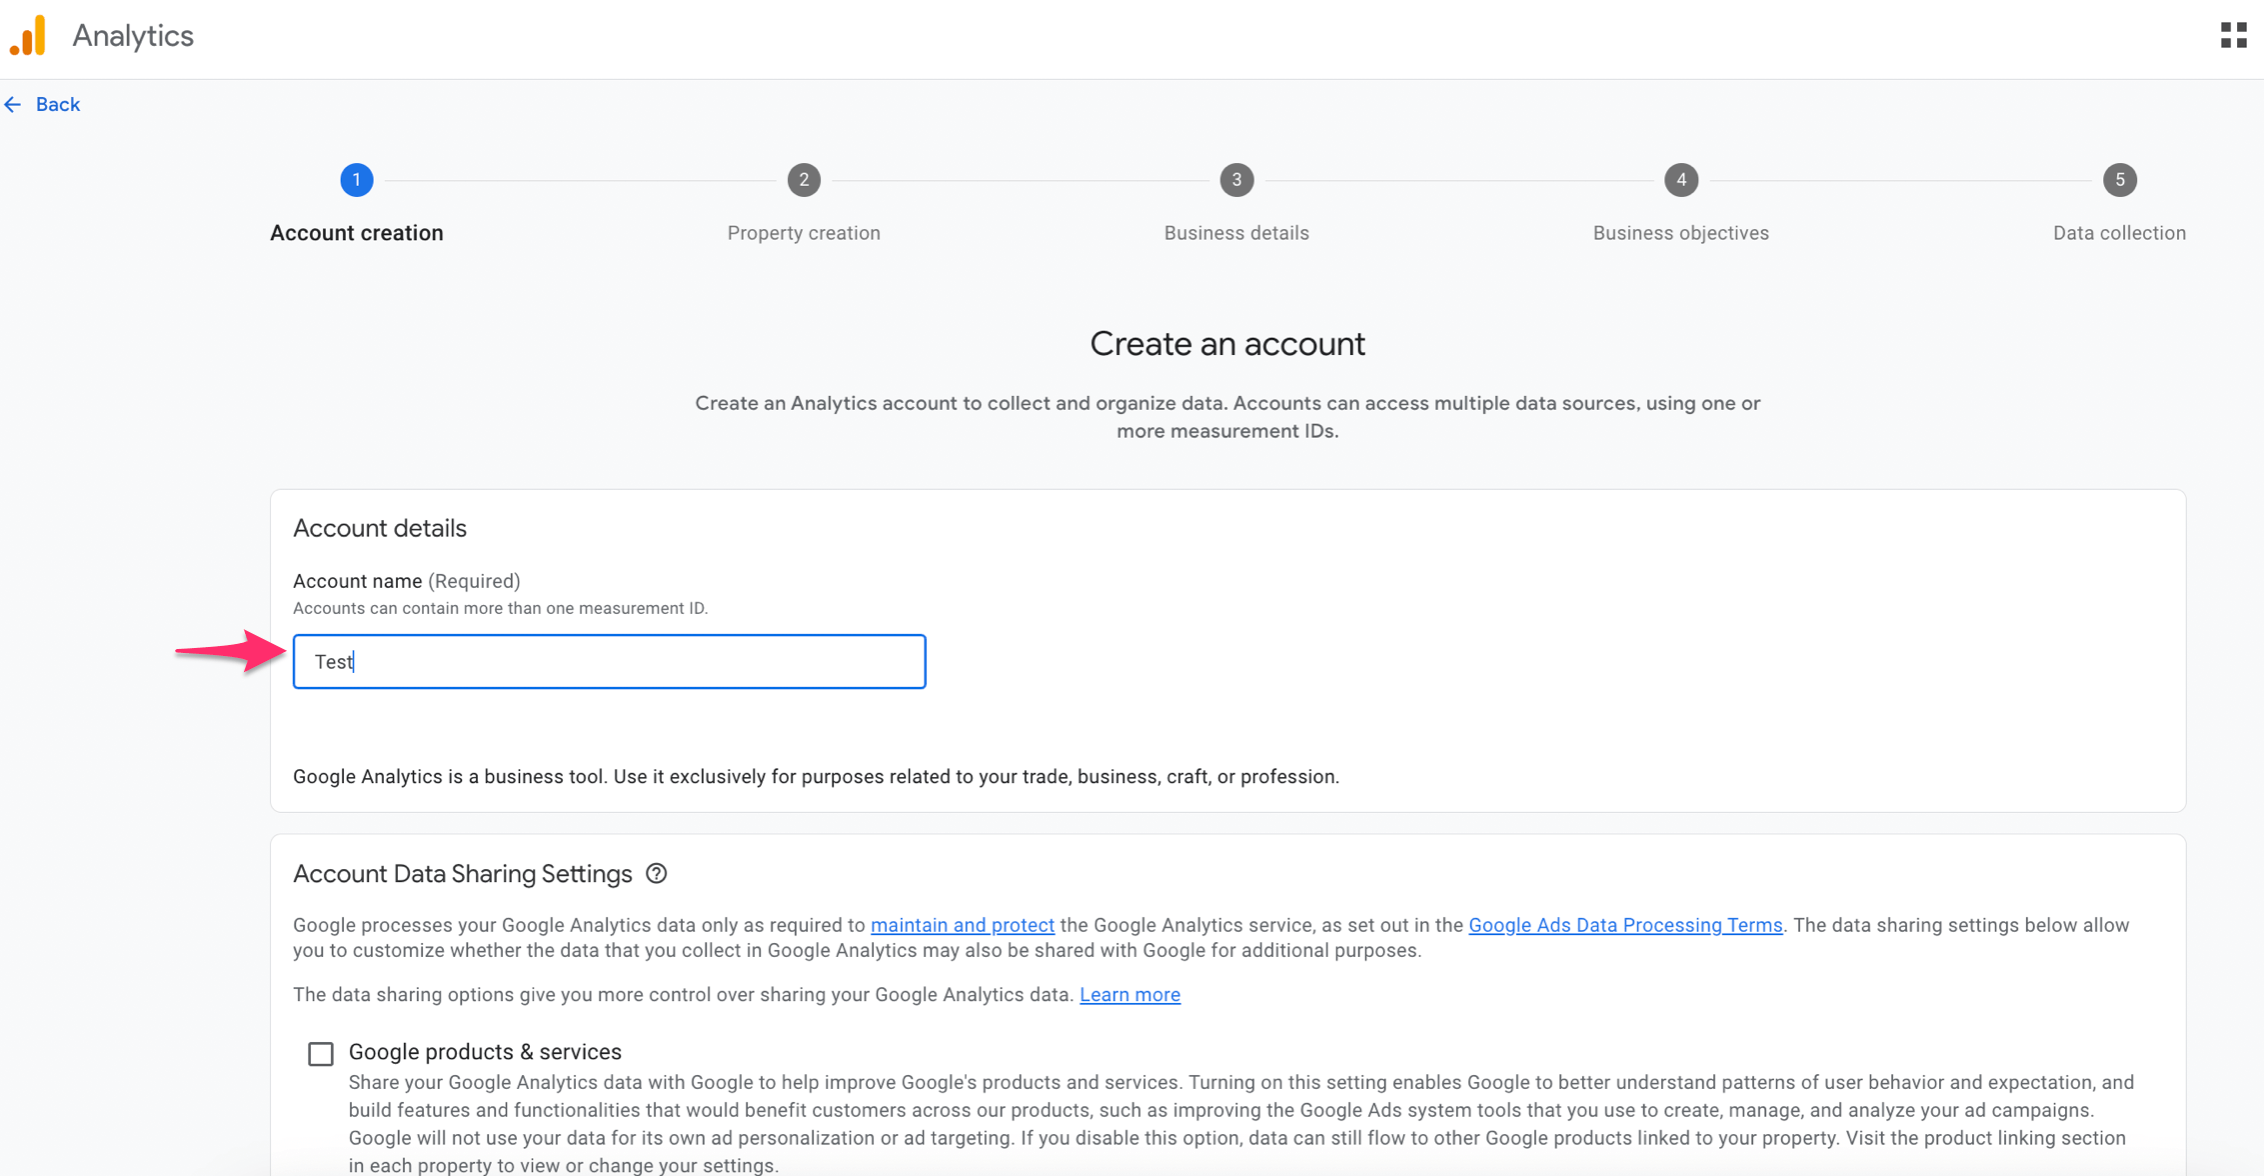Open the maintain and protect link
The width and height of the screenshot is (2264, 1176).
point(962,925)
